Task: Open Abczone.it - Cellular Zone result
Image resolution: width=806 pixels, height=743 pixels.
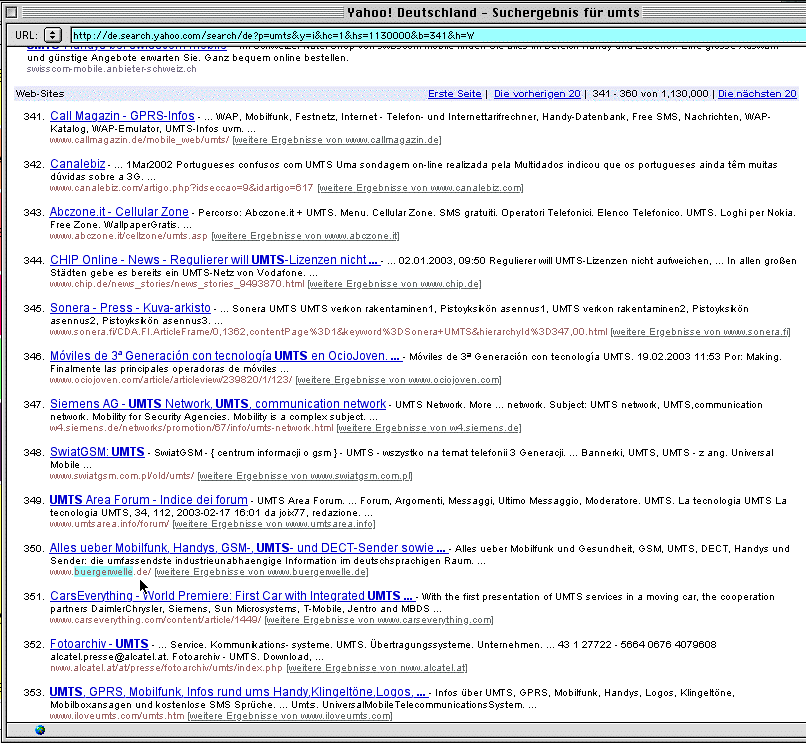Action: (x=119, y=212)
